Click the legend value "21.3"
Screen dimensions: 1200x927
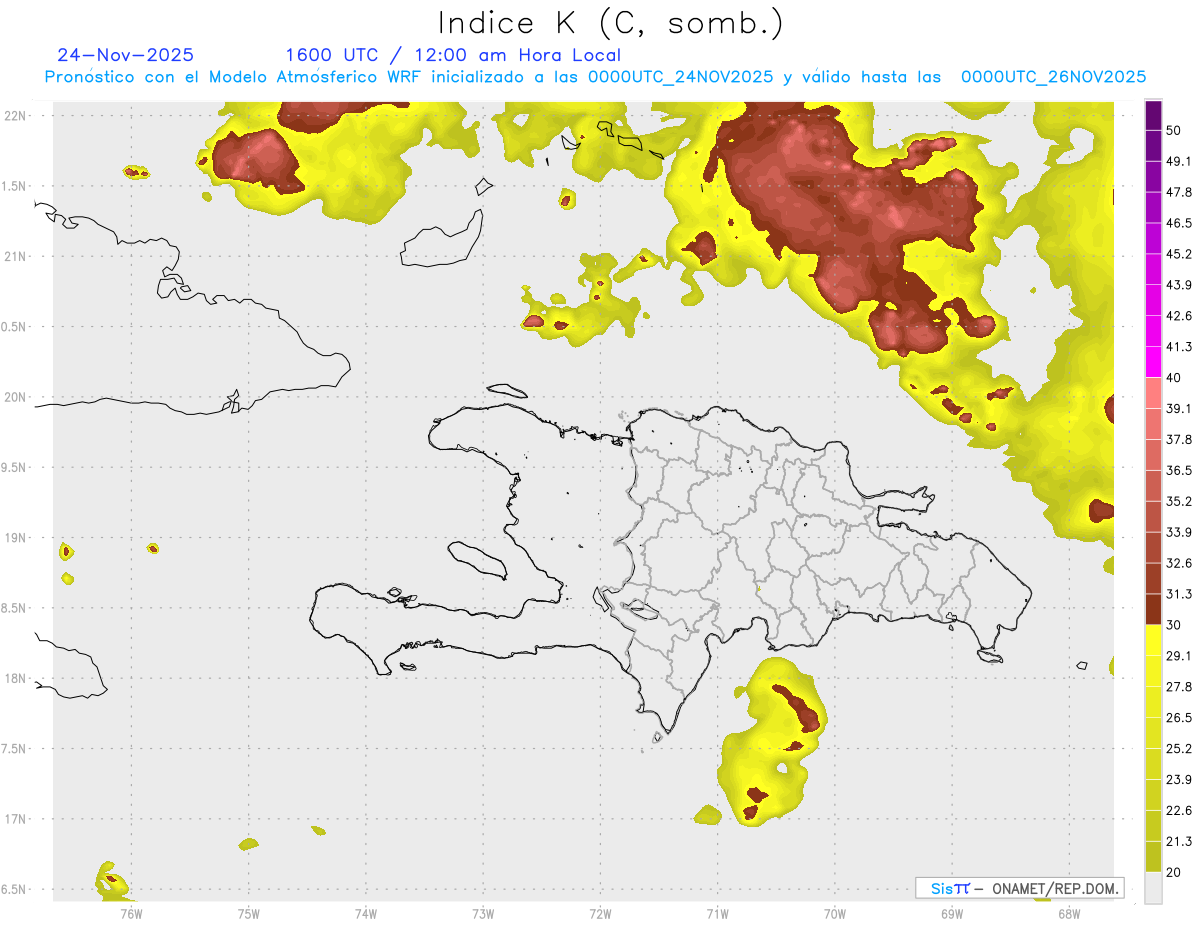1179,842
